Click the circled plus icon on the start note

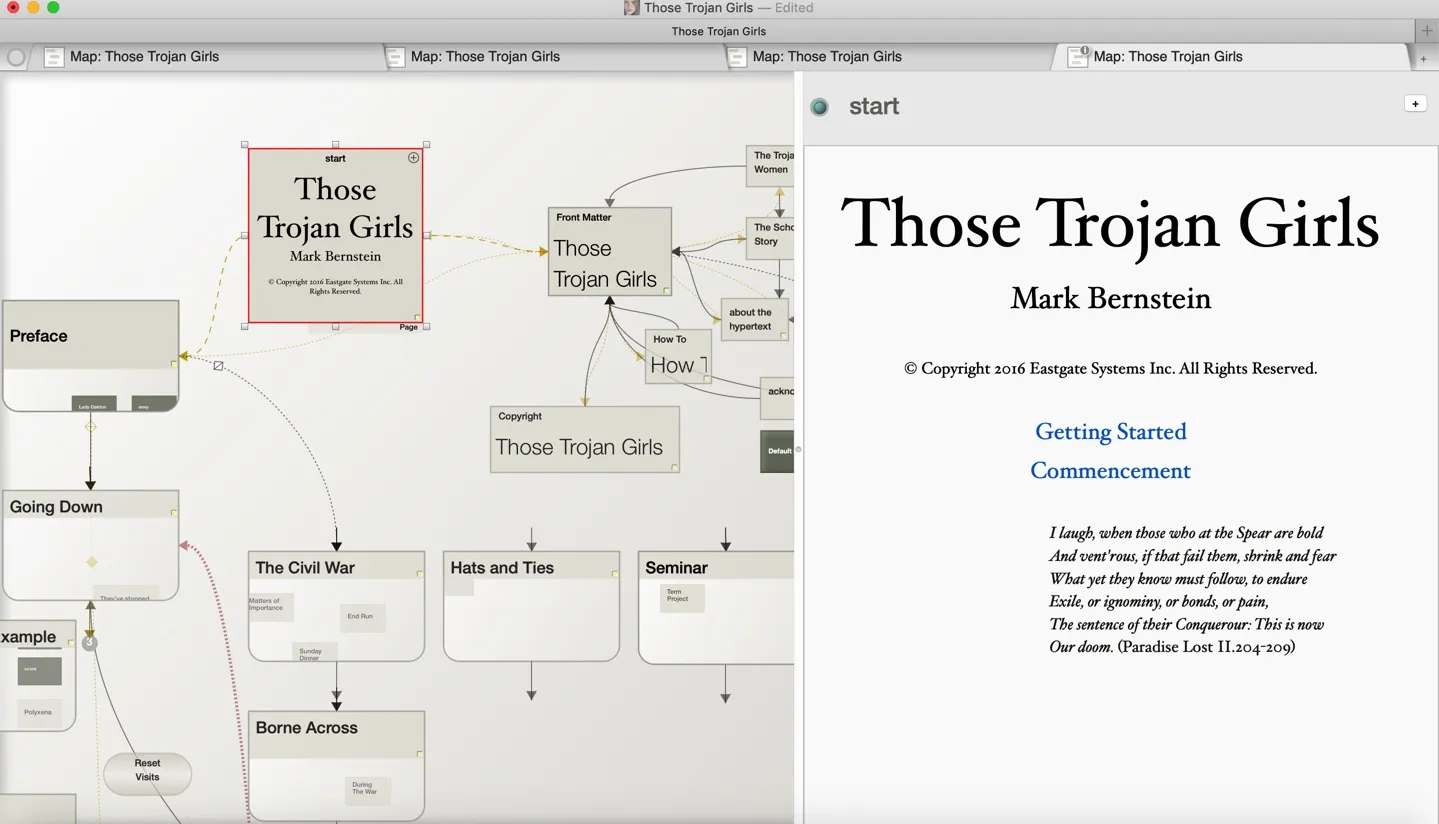click(413, 158)
